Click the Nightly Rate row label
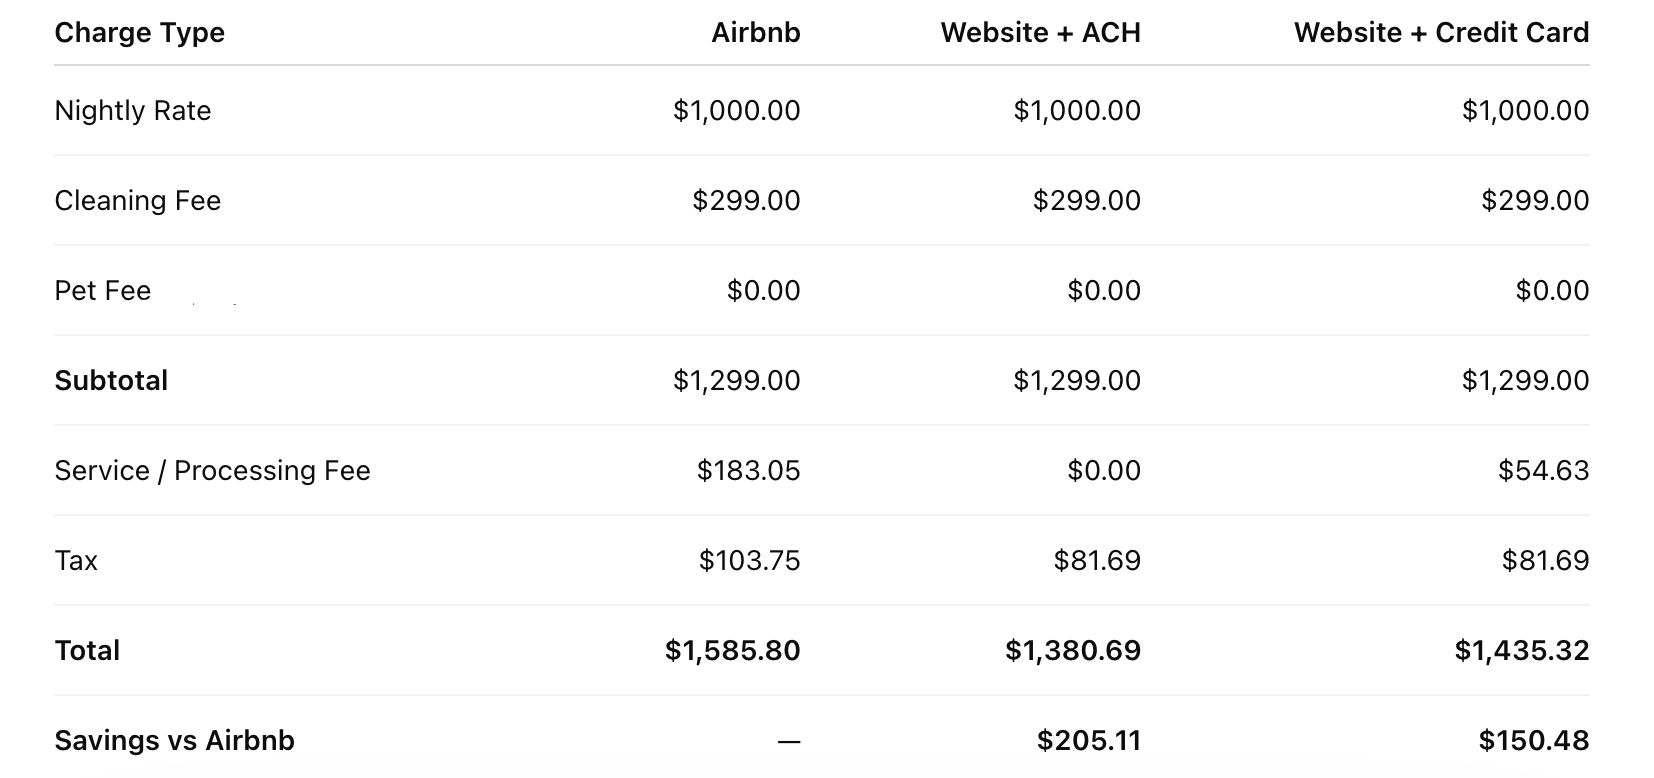The width and height of the screenshot is (1654, 778). click(133, 110)
